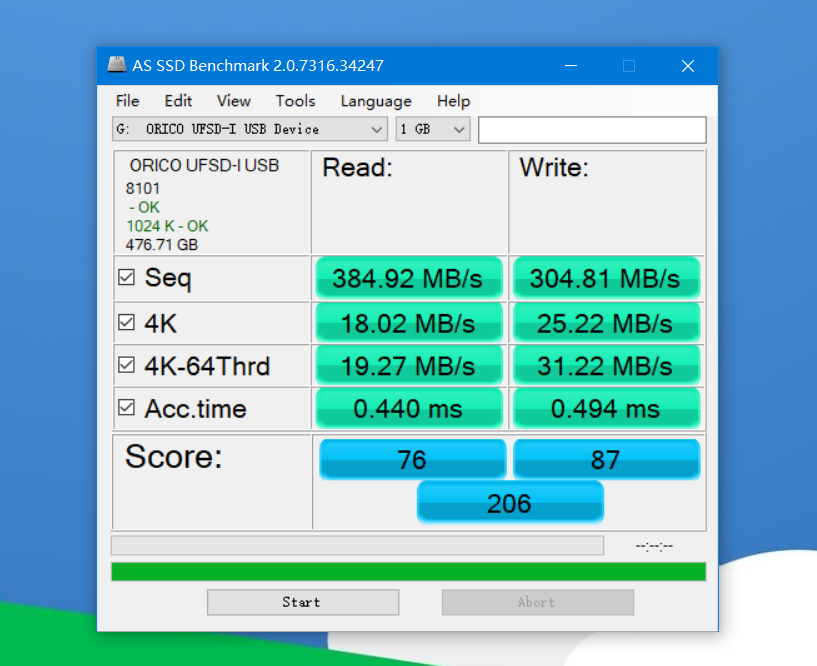The width and height of the screenshot is (817, 666).
Task: Click the write access time 0.494 ms
Action: [606, 409]
